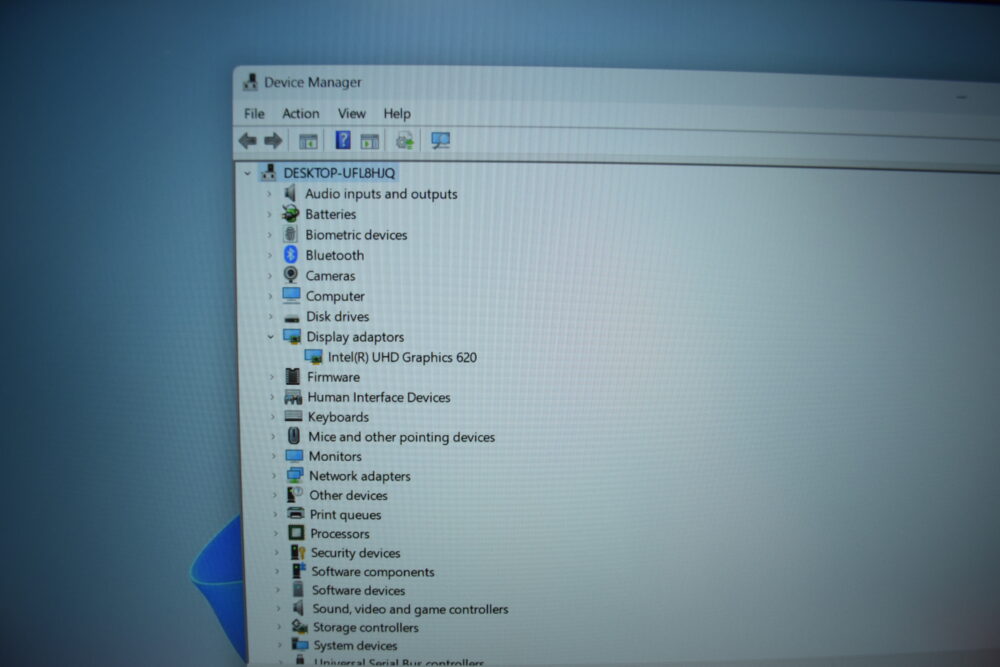Expand the Cameras category

[270, 275]
